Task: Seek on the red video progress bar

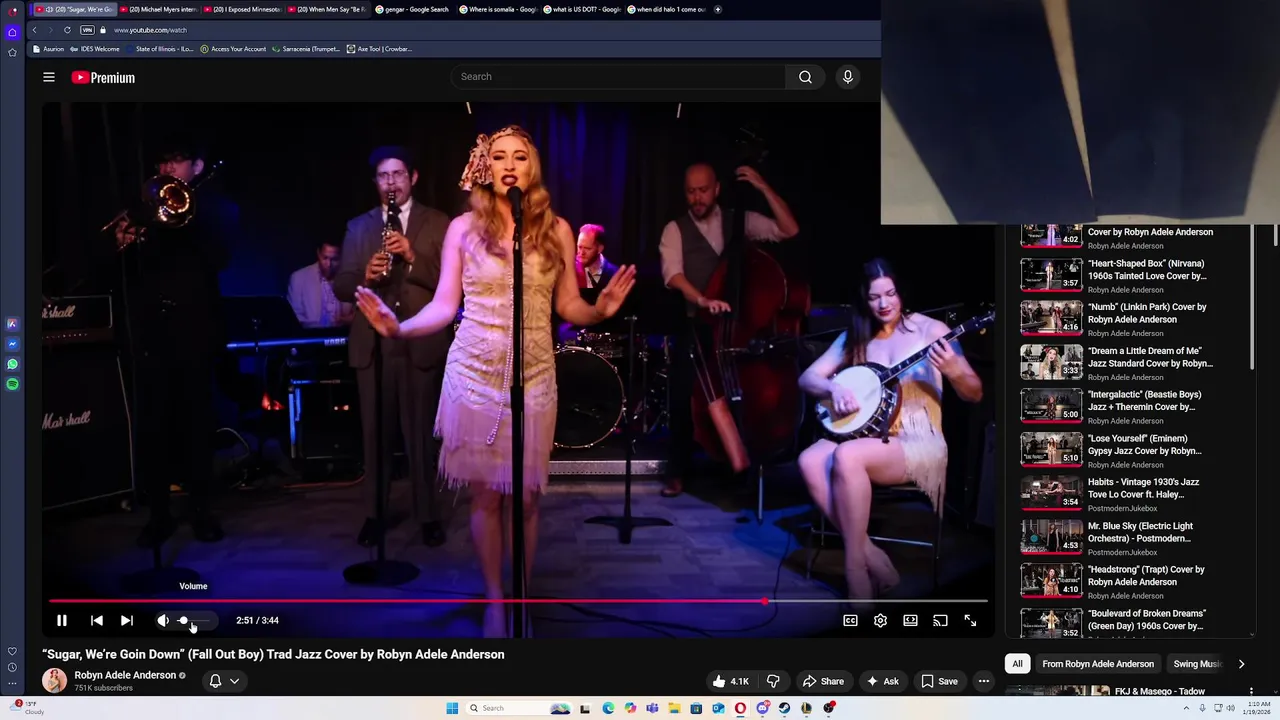Action: click(x=518, y=601)
